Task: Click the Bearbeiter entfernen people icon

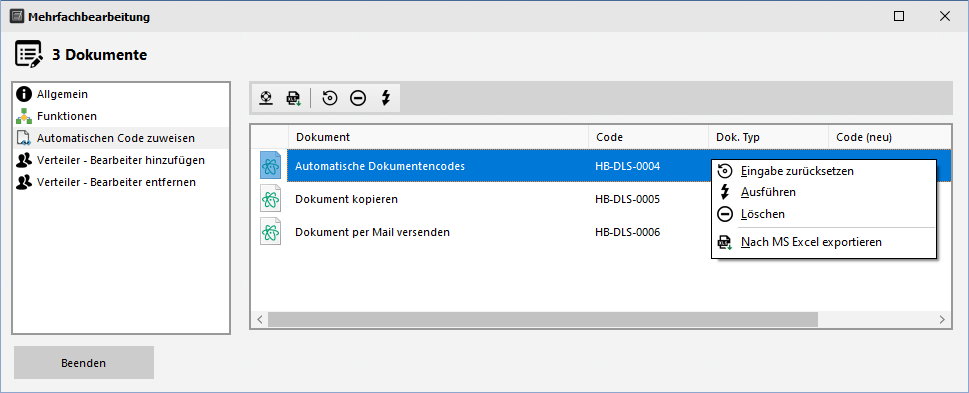Action: (x=24, y=182)
